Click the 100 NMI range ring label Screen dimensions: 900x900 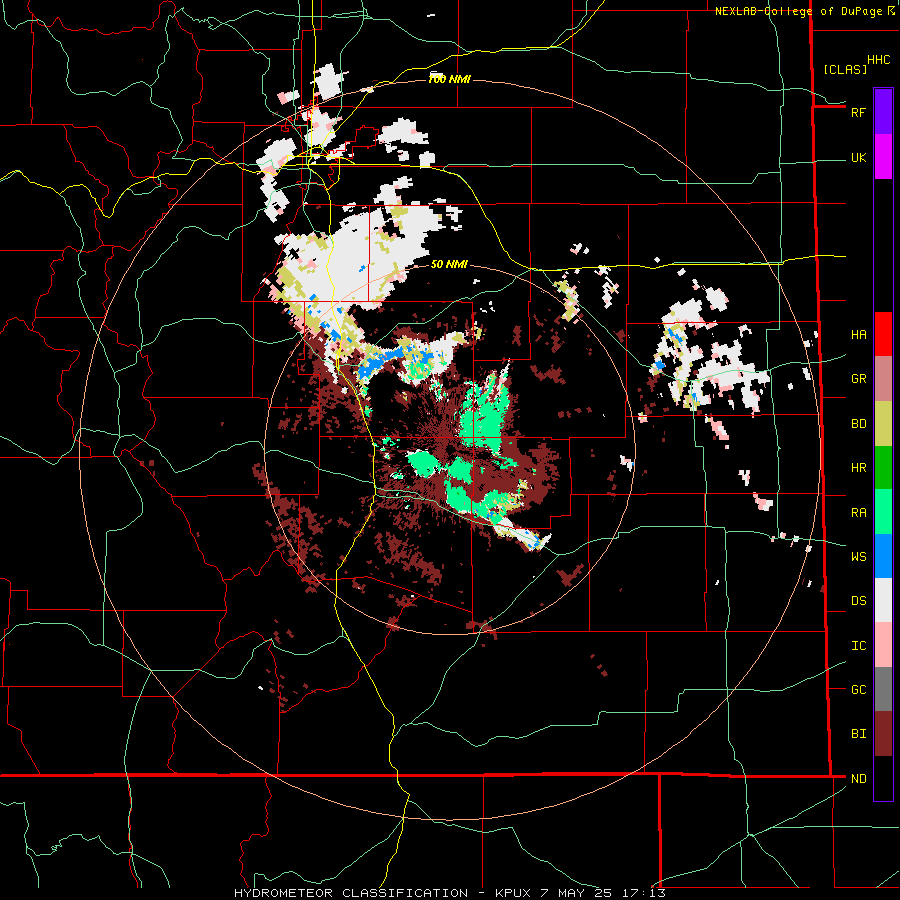(449, 79)
